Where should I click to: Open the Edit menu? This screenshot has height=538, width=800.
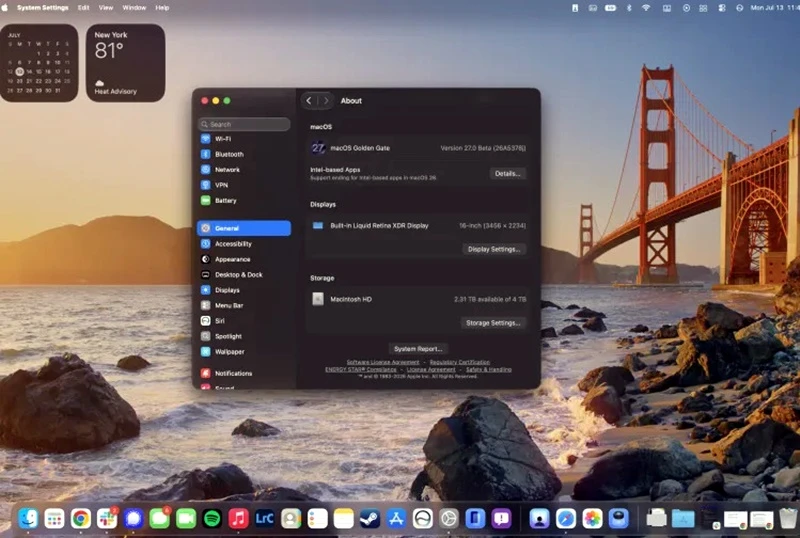(x=83, y=8)
